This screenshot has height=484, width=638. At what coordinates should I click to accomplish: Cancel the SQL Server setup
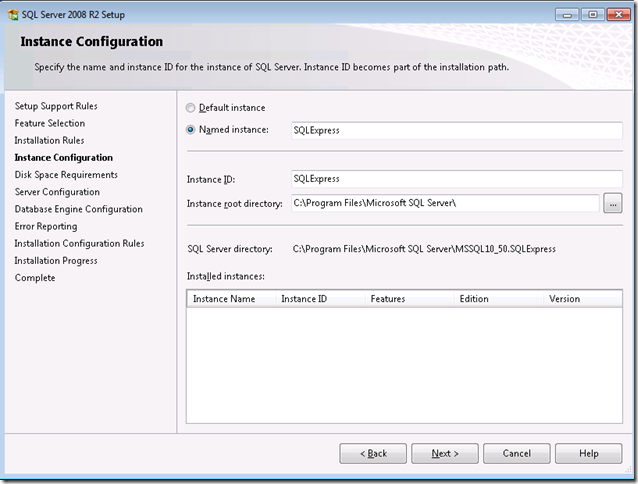pyautogui.click(x=517, y=453)
